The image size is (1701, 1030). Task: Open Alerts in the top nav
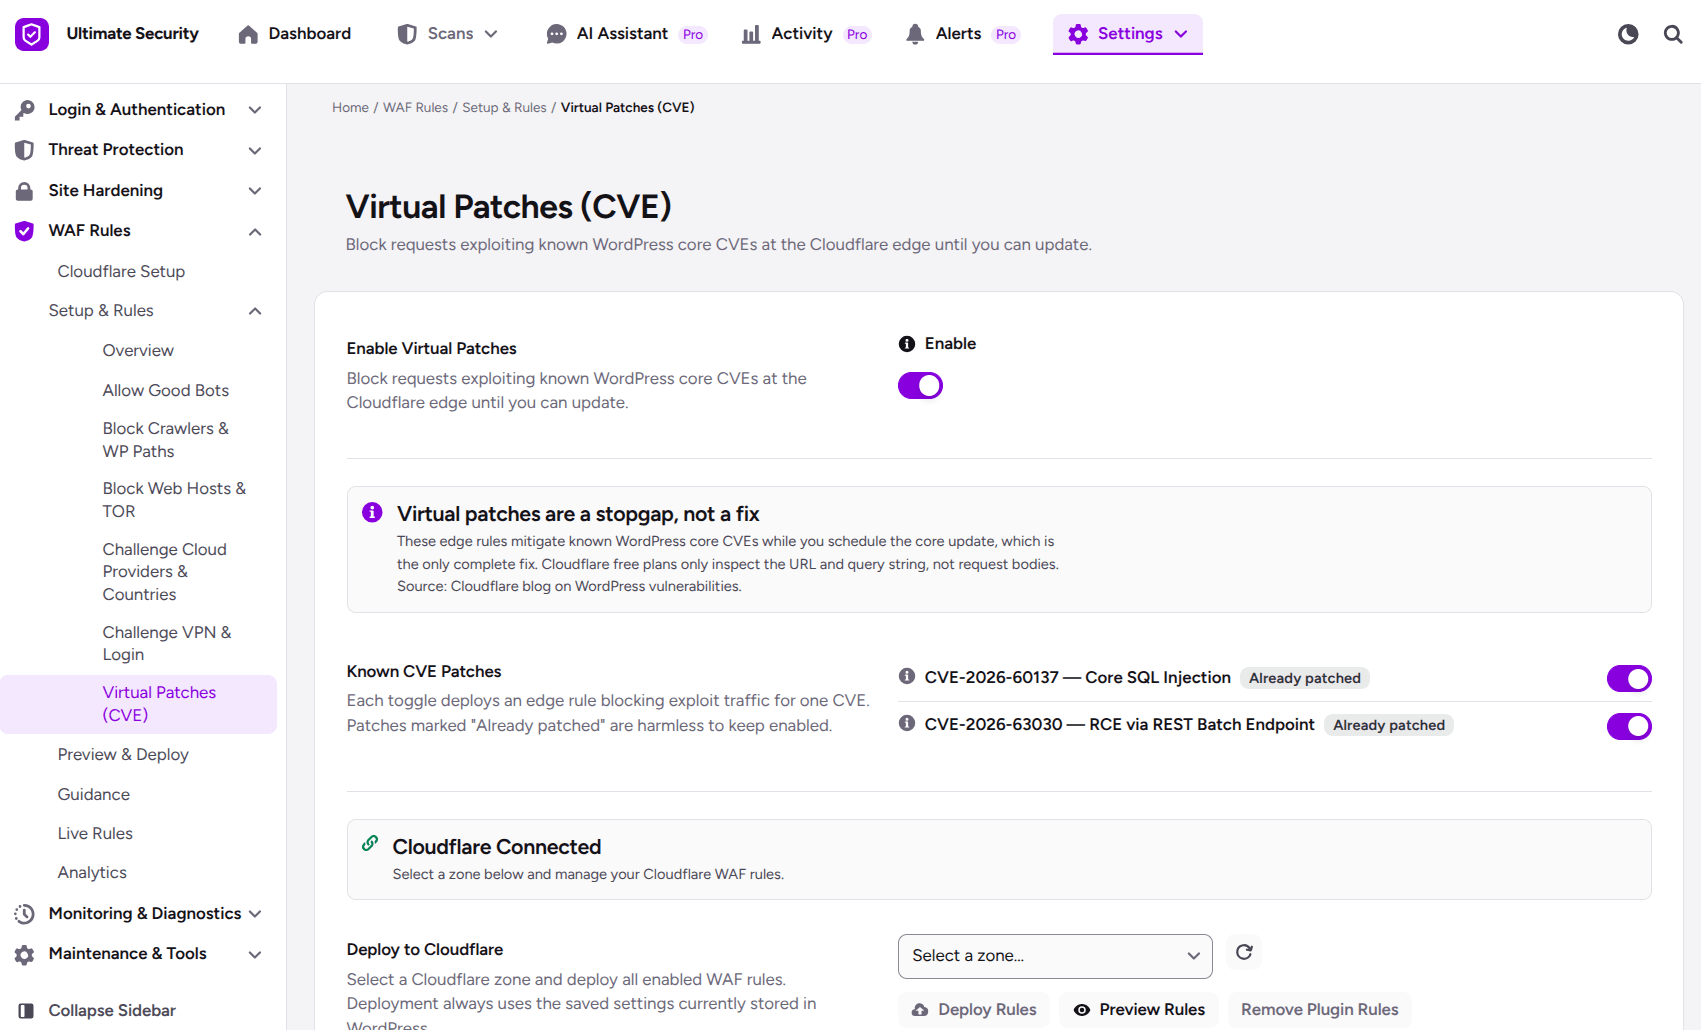[x=962, y=34]
